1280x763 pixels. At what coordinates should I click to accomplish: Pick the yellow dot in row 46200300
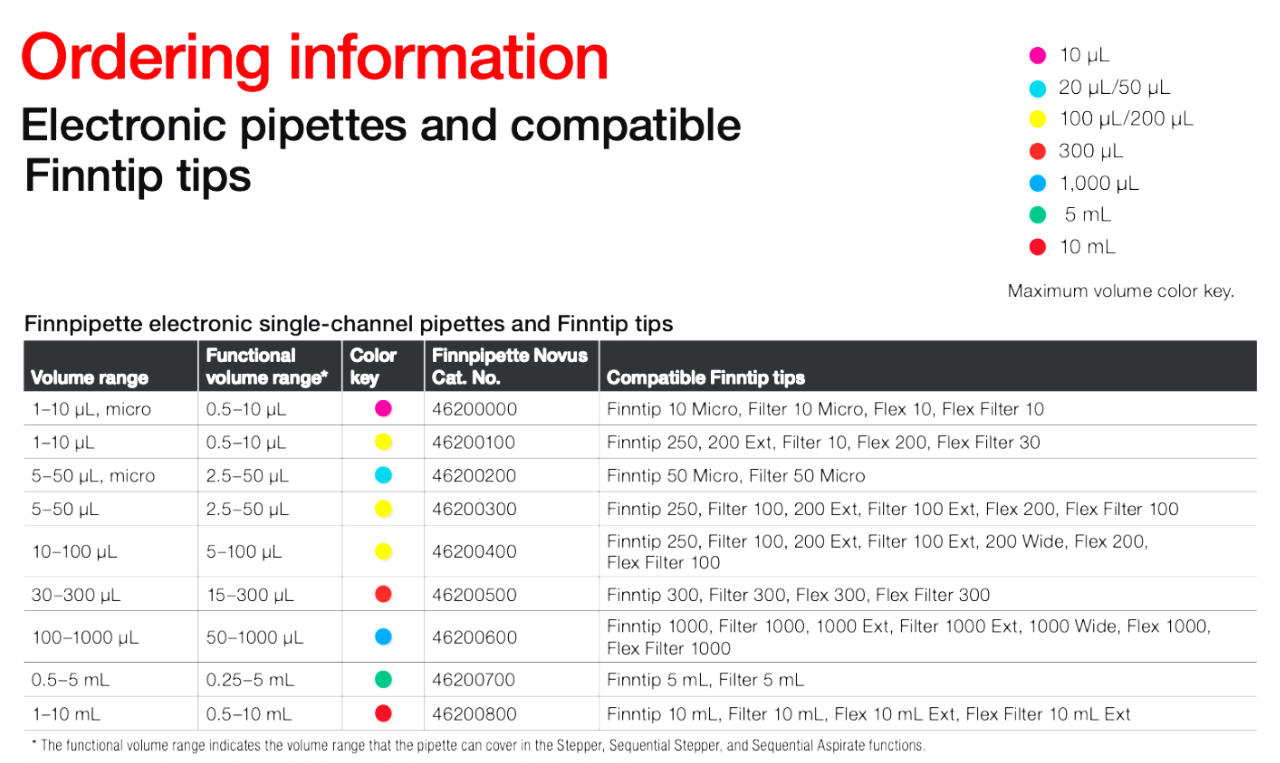382,509
